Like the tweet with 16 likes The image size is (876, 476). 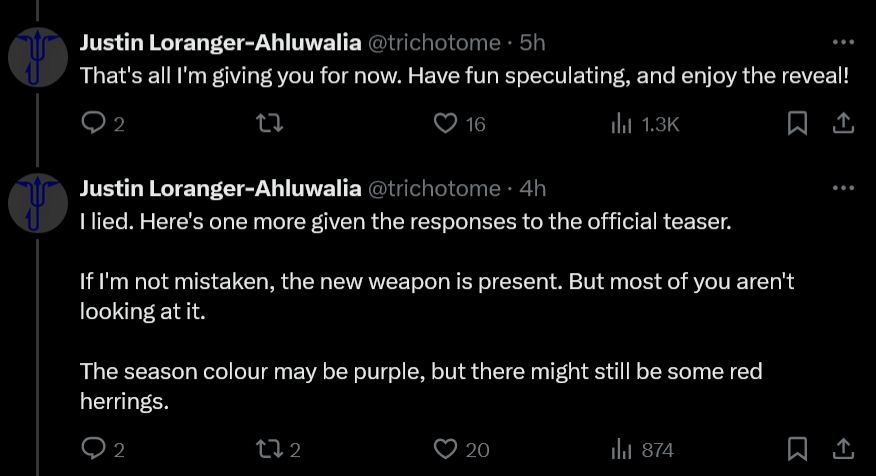coord(446,123)
